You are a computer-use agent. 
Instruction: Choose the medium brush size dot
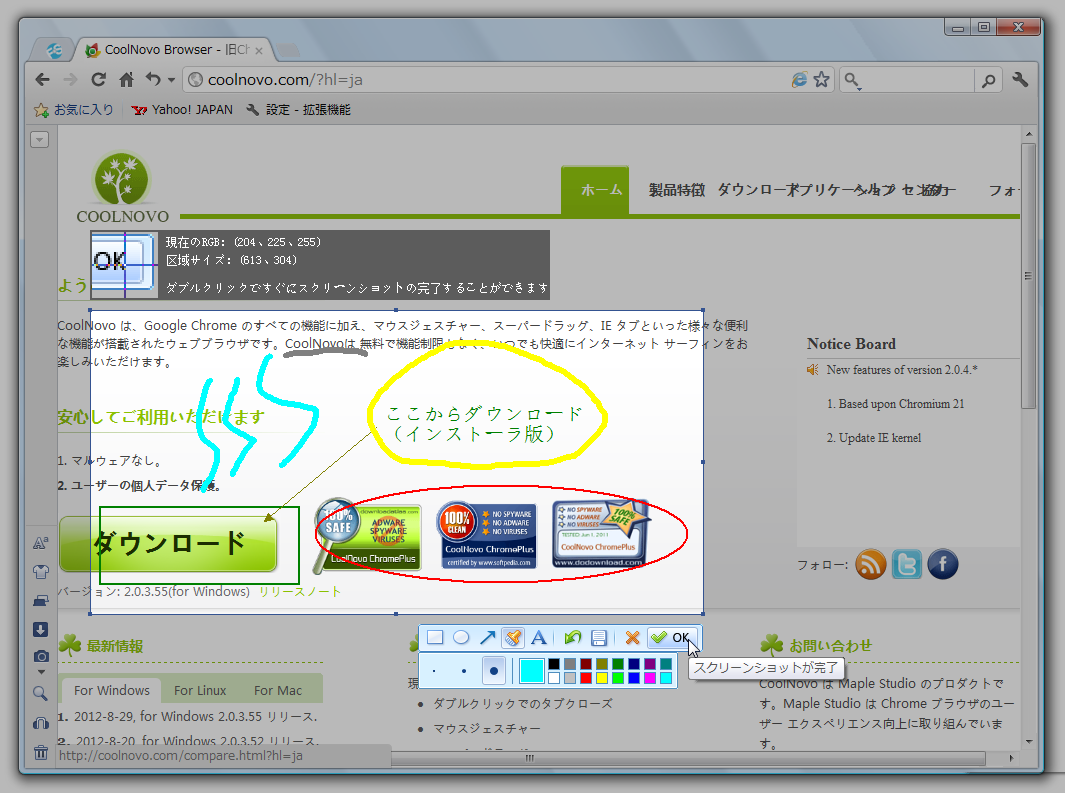464,671
